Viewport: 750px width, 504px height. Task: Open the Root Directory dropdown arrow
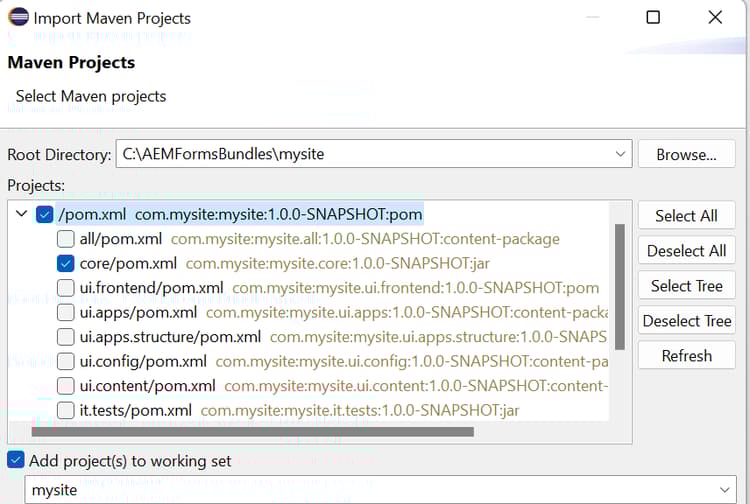(620, 154)
